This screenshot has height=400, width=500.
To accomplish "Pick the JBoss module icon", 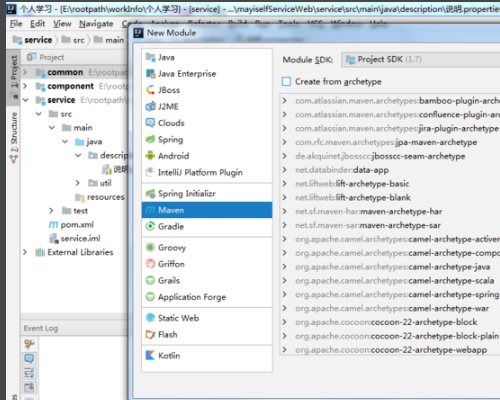I will coord(150,90).
